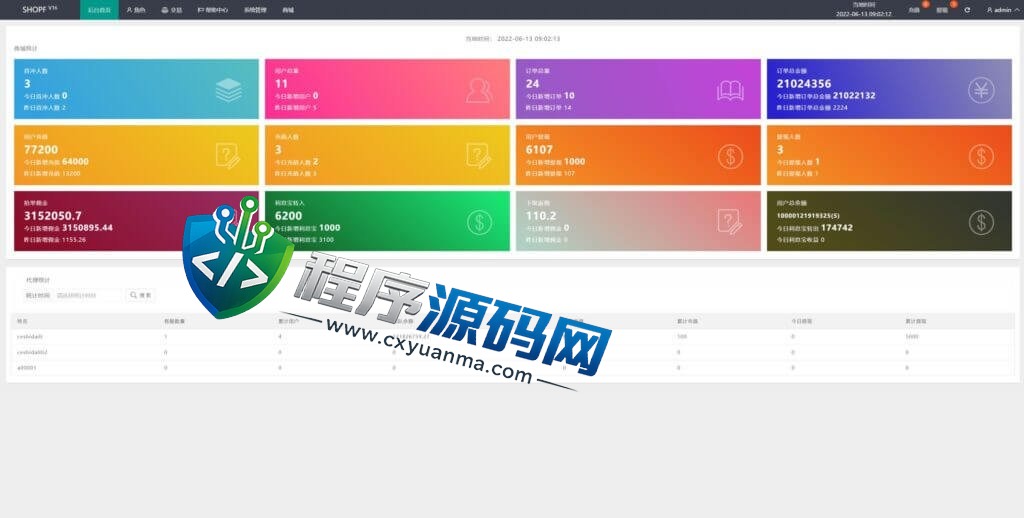
Task: Click the dollar circle icon on the green 6200 card
Action: coord(479,222)
